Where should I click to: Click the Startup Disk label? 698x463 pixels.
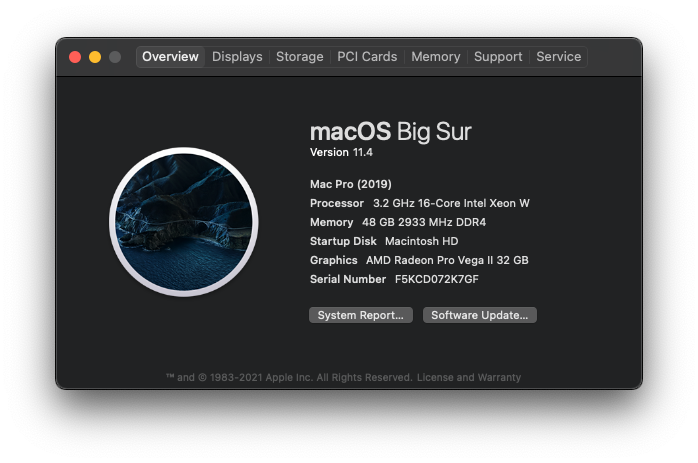coord(343,241)
